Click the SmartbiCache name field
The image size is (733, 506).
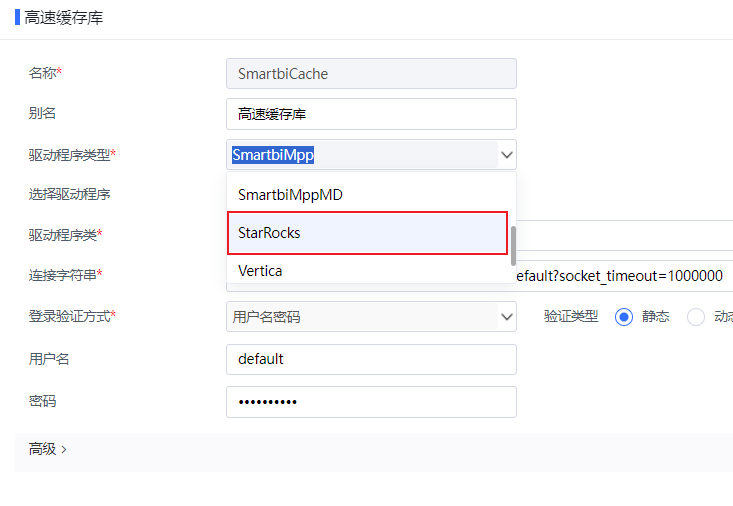point(371,73)
